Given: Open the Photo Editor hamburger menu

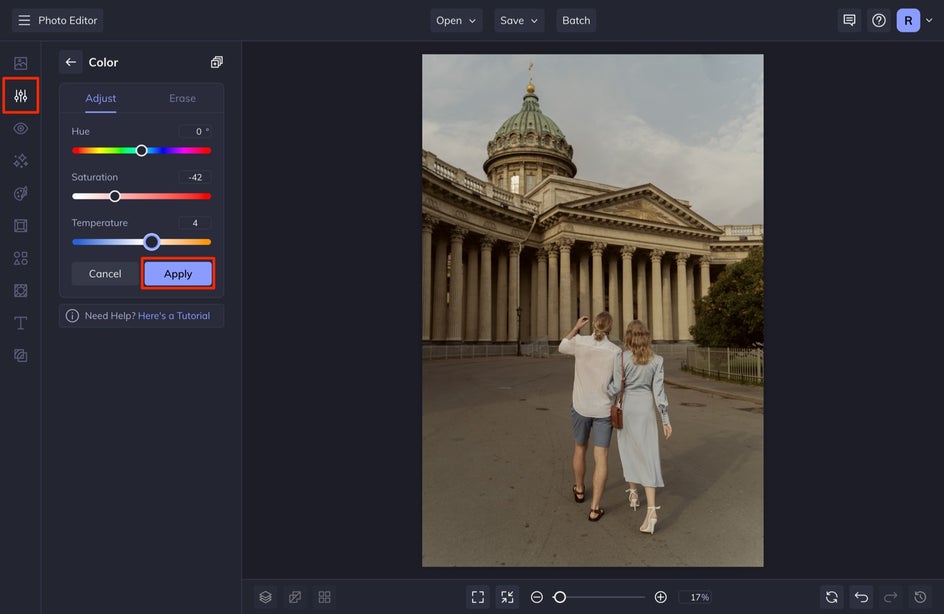Looking at the screenshot, I should [25, 20].
